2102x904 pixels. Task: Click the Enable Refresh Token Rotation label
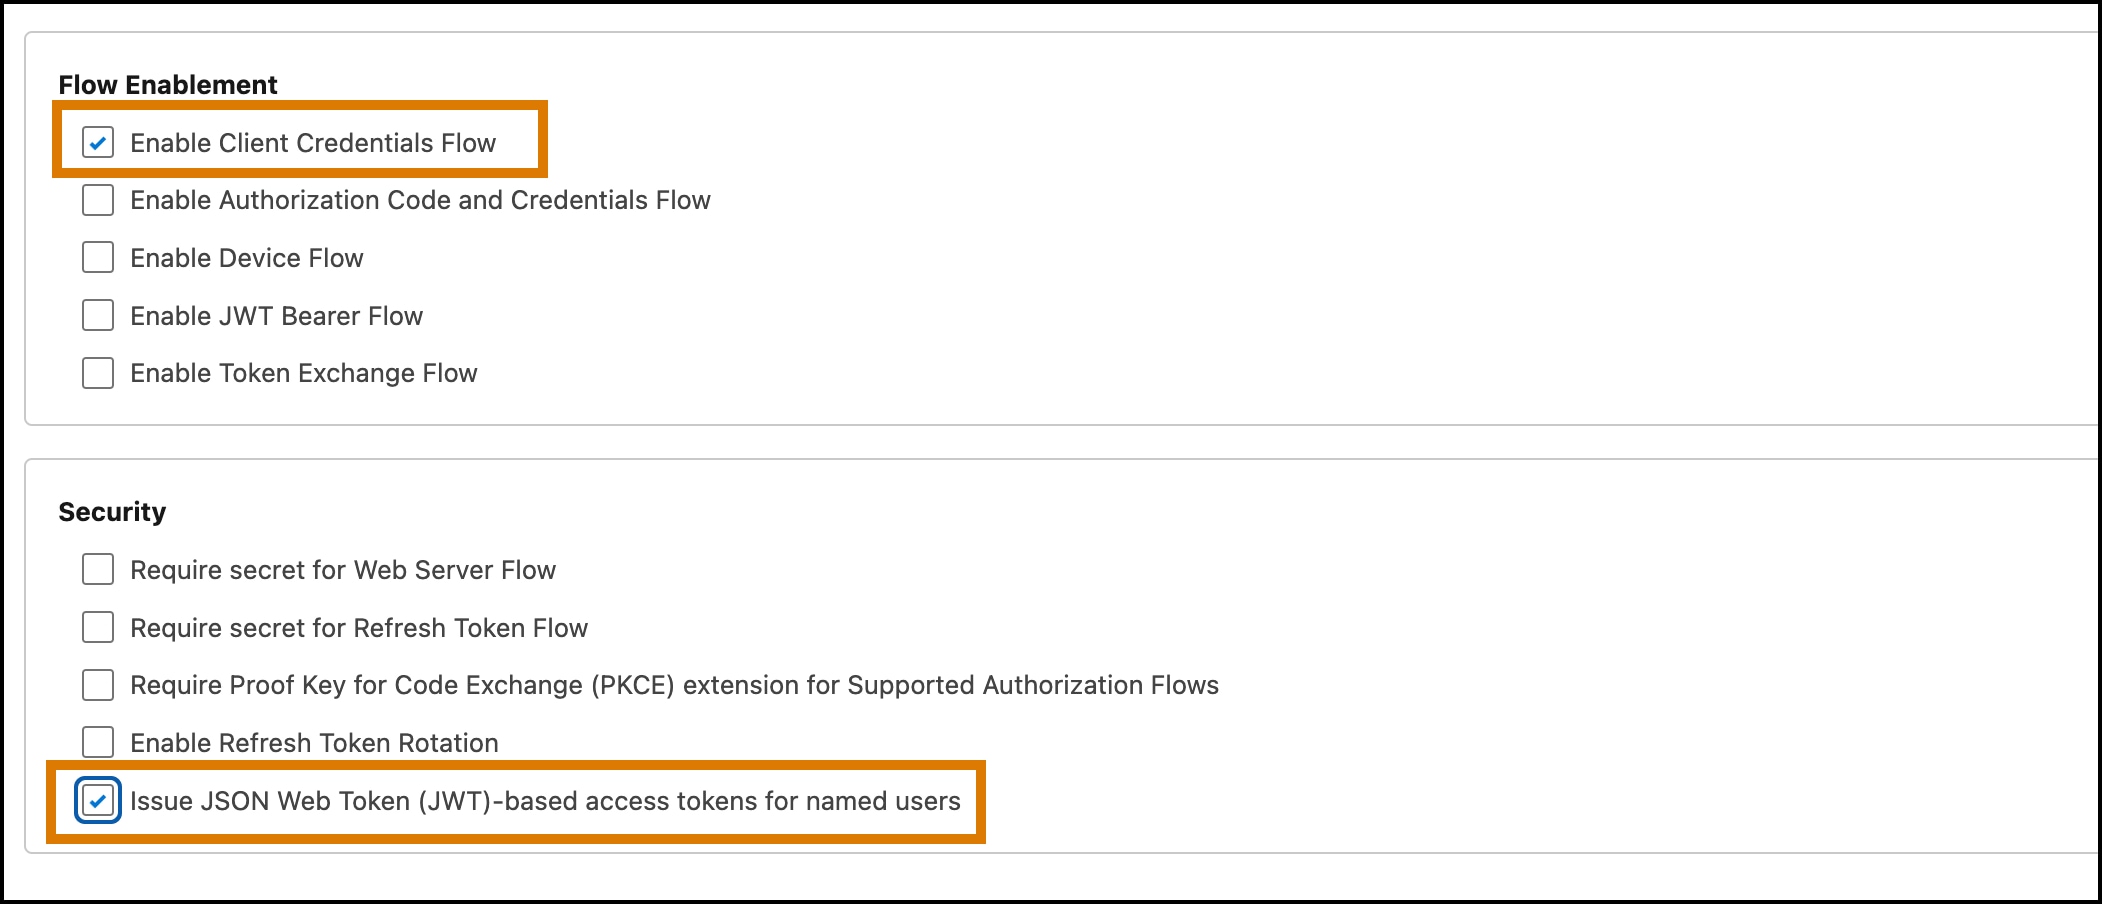314,742
